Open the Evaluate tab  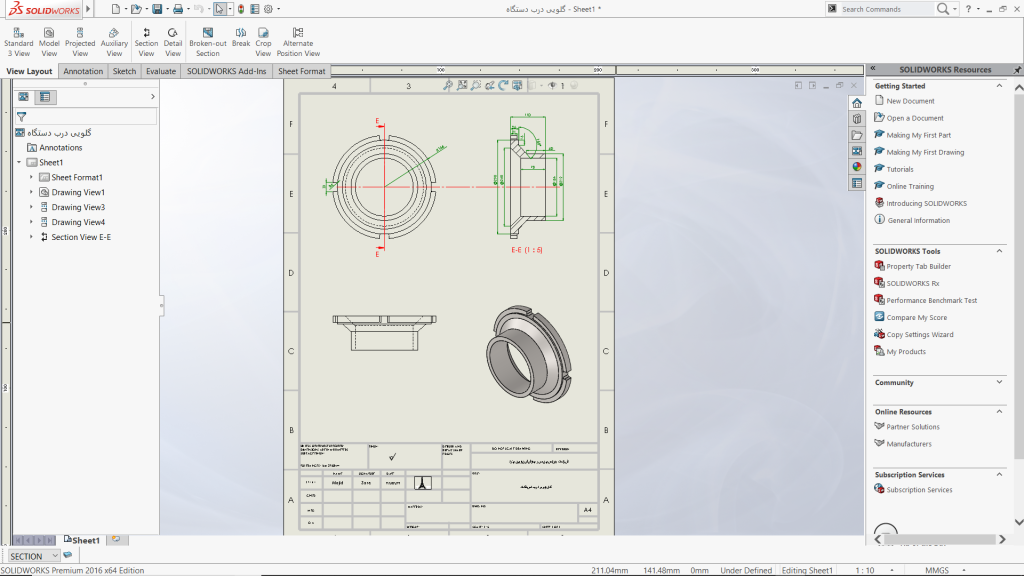(x=160, y=71)
